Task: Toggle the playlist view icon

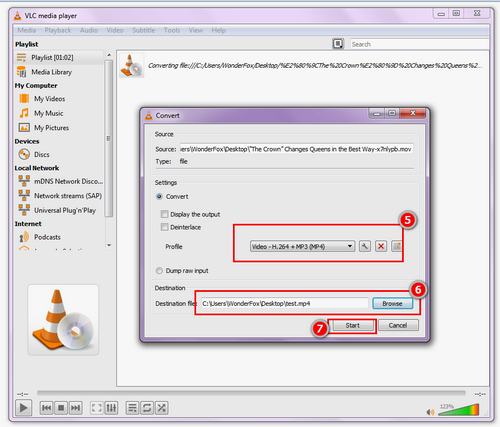Action: tap(132, 408)
